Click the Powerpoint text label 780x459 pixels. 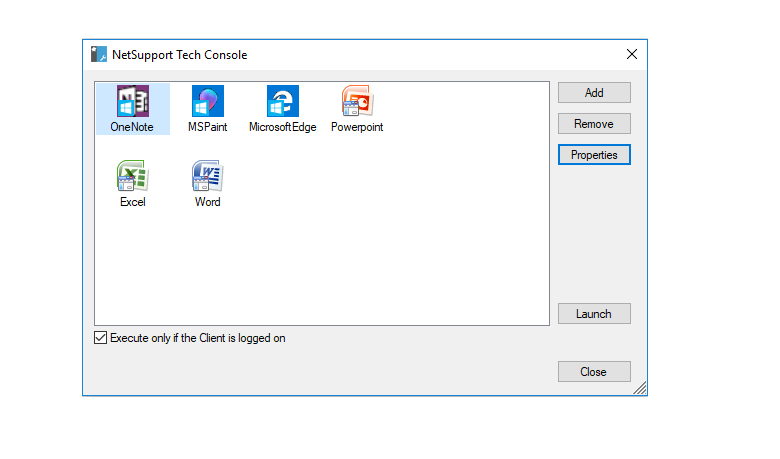[357, 127]
